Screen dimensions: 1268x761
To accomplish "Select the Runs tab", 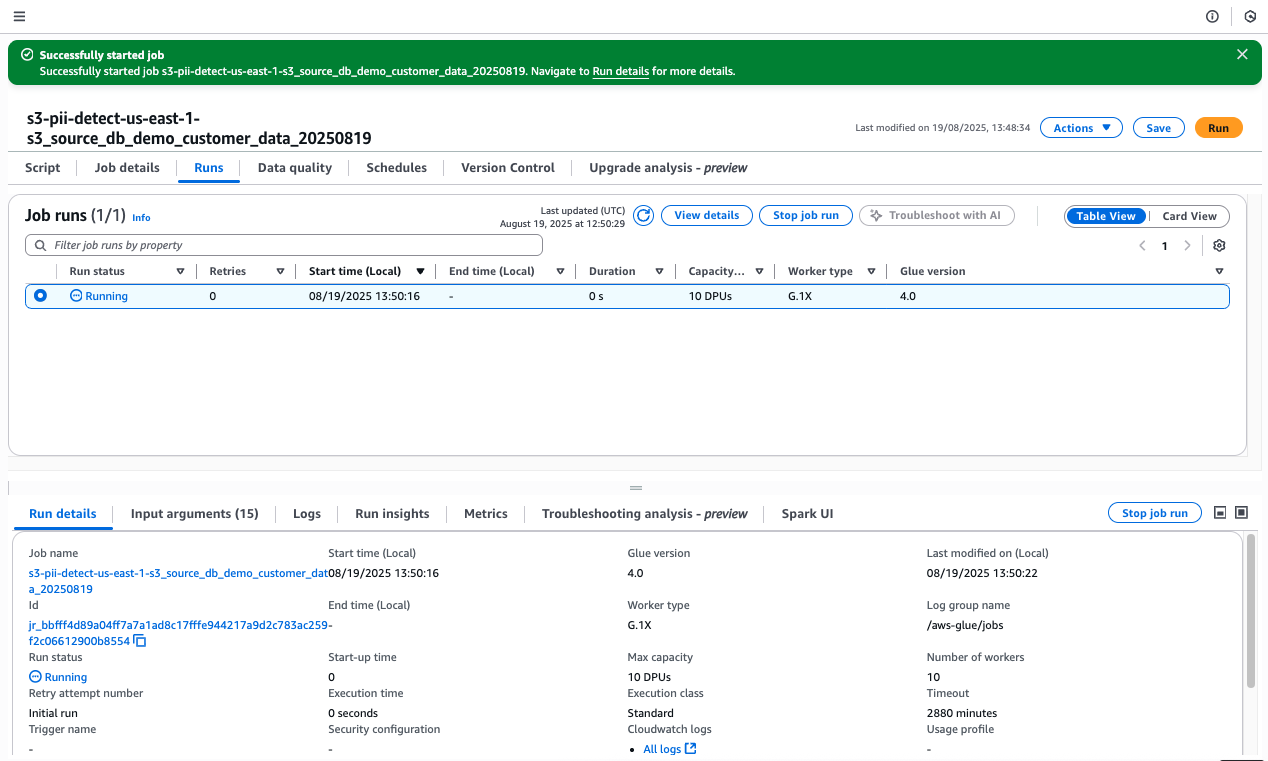I will click(209, 168).
